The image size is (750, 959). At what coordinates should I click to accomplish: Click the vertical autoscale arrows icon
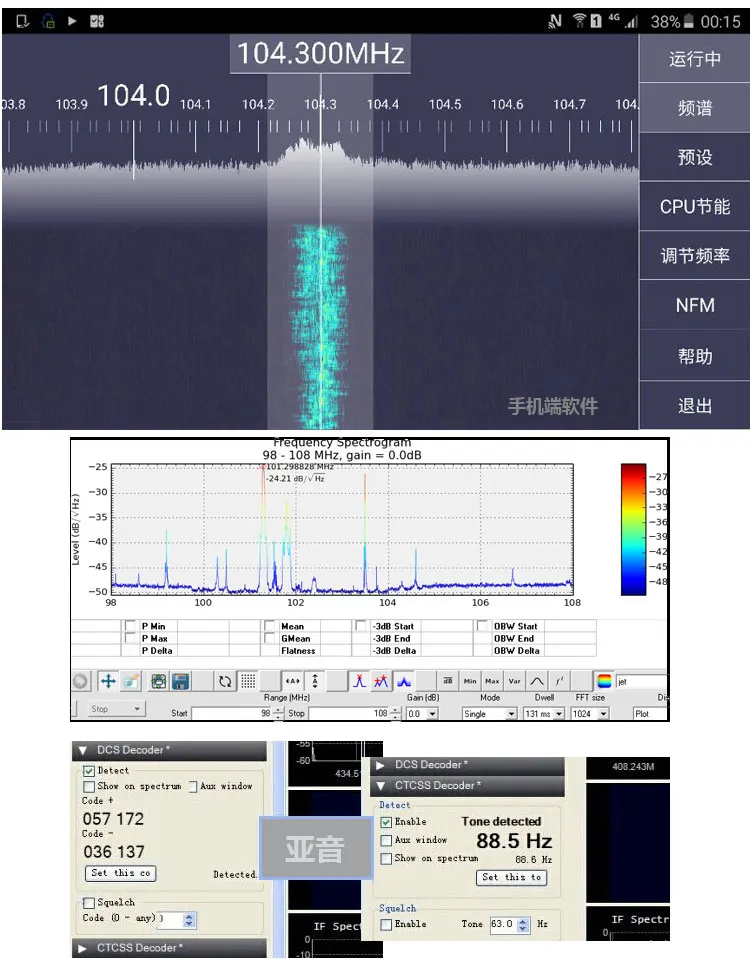coord(315,681)
